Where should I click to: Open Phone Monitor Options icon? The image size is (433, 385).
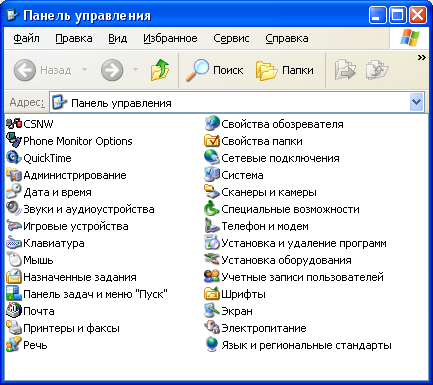pyautogui.click(x=14, y=141)
